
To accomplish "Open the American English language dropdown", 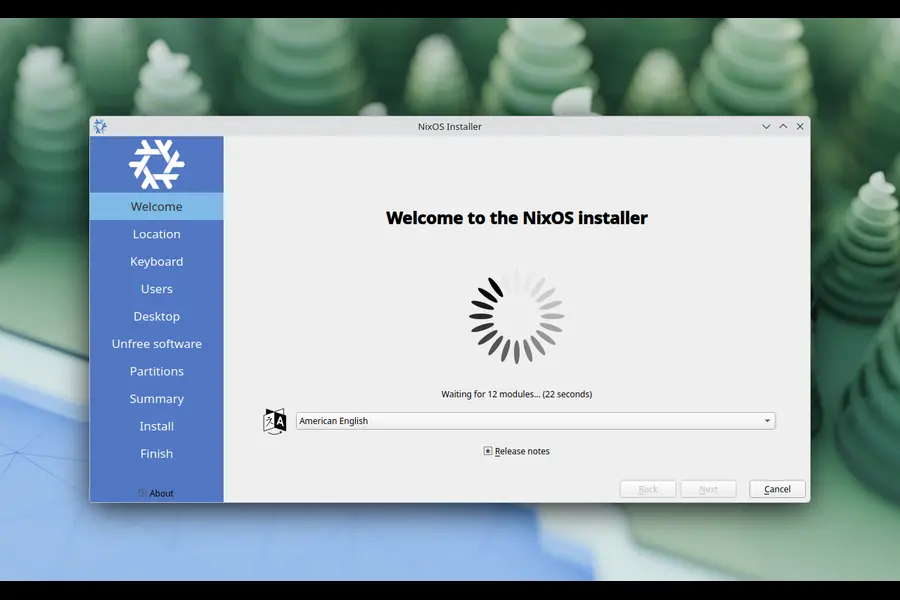I will 535,421.
